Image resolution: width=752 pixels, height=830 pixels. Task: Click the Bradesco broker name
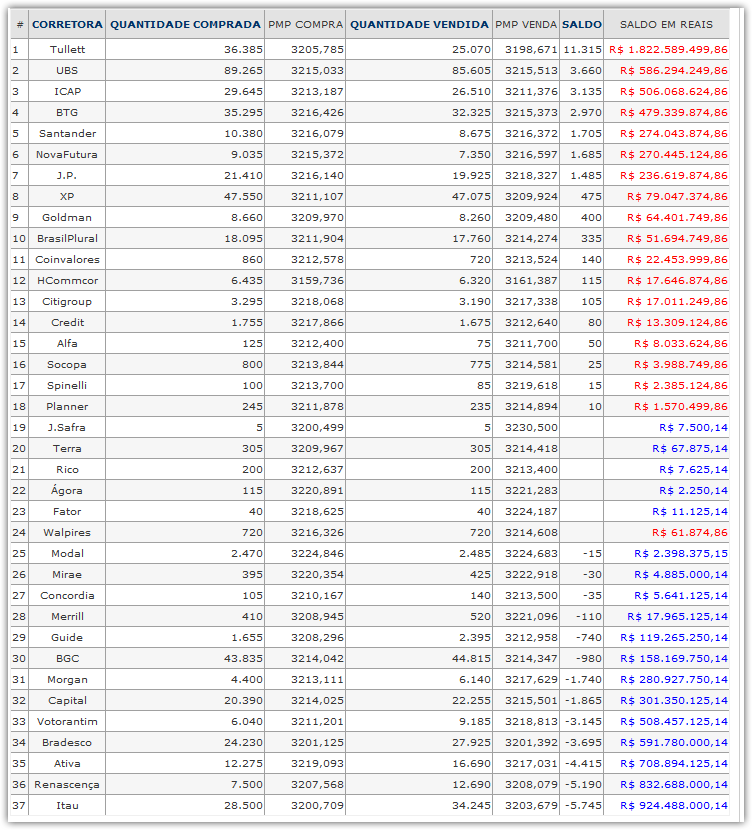pyautogui.click(x=67, y=743)
